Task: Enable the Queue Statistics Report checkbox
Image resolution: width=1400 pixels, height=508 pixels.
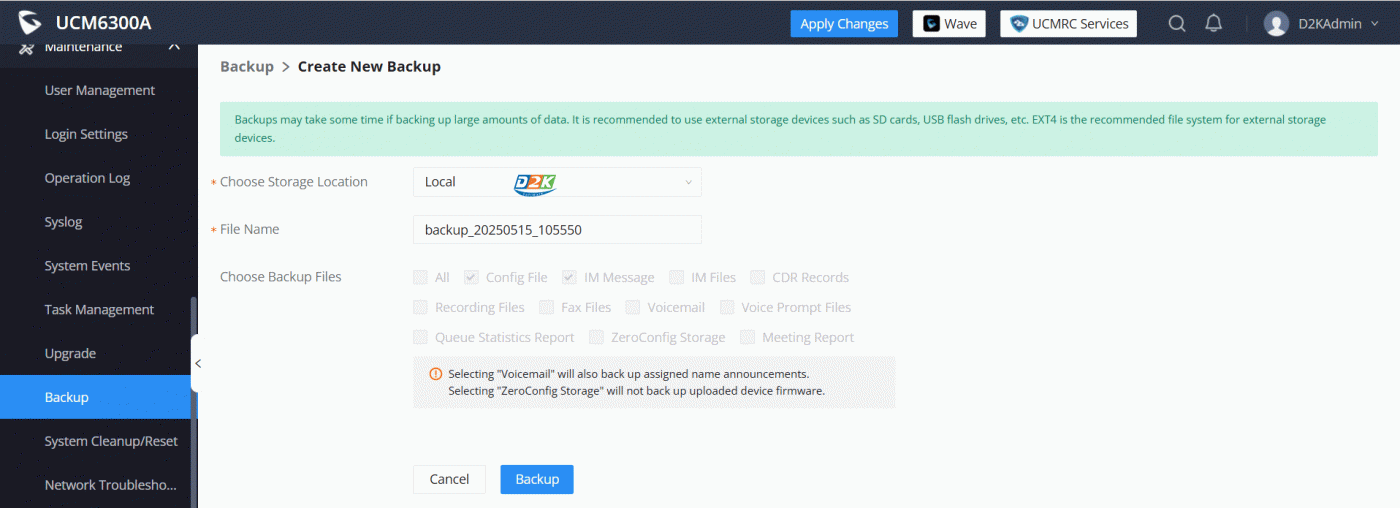Action: (x=420, y=337)
